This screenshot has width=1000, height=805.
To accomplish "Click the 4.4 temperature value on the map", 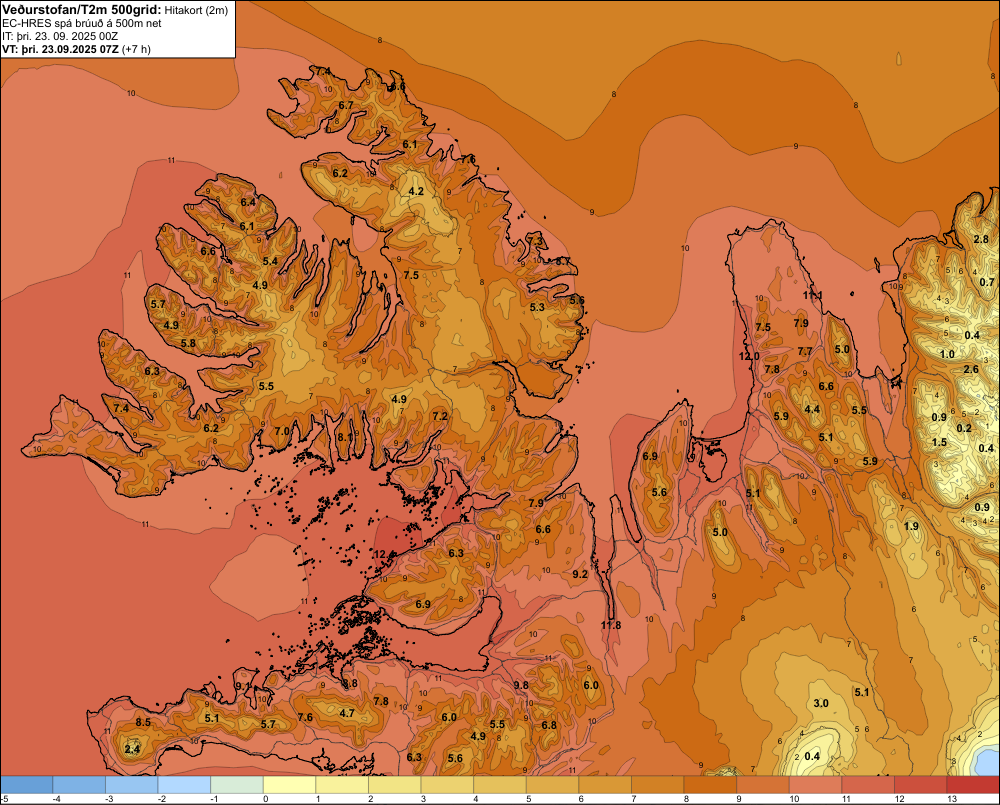I will pos(812,409).
